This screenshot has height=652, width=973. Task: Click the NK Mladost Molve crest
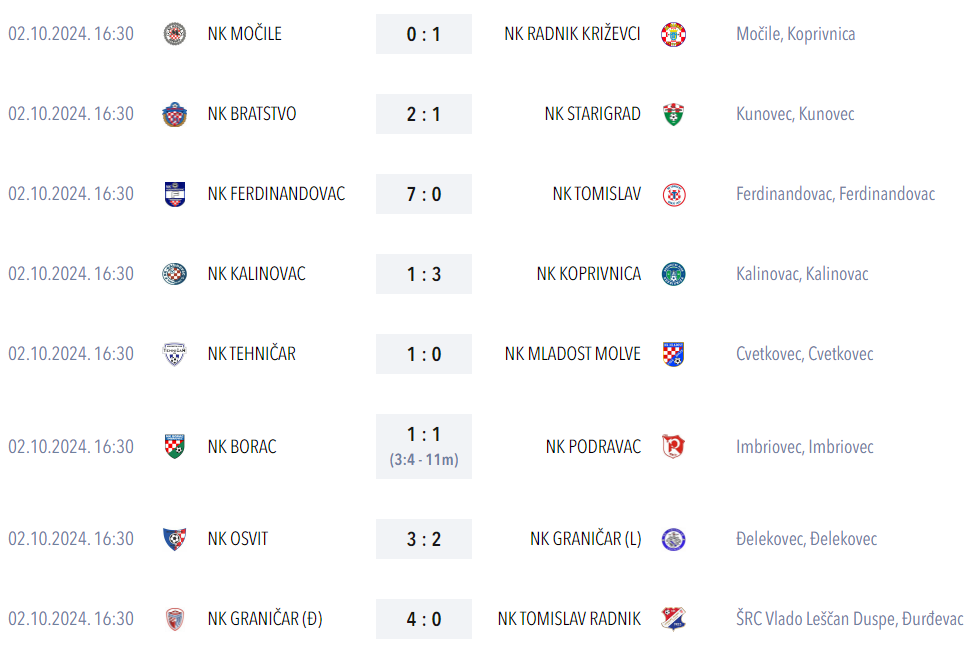[673, 354]
